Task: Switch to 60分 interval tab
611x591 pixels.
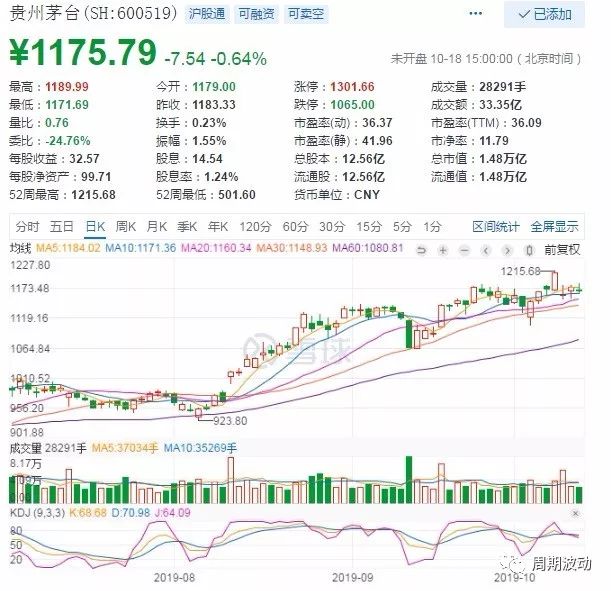Action: [x=295, y=226]
